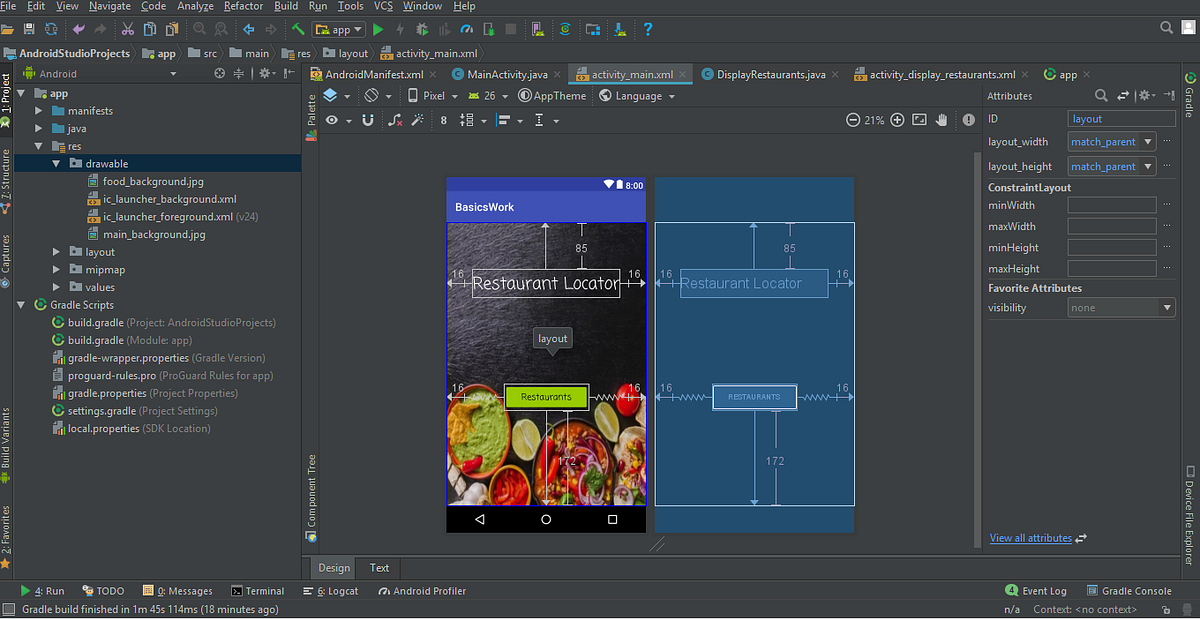Start debugging with the Debug icon
Viewport: 1200px width, 619px height.
420,30
